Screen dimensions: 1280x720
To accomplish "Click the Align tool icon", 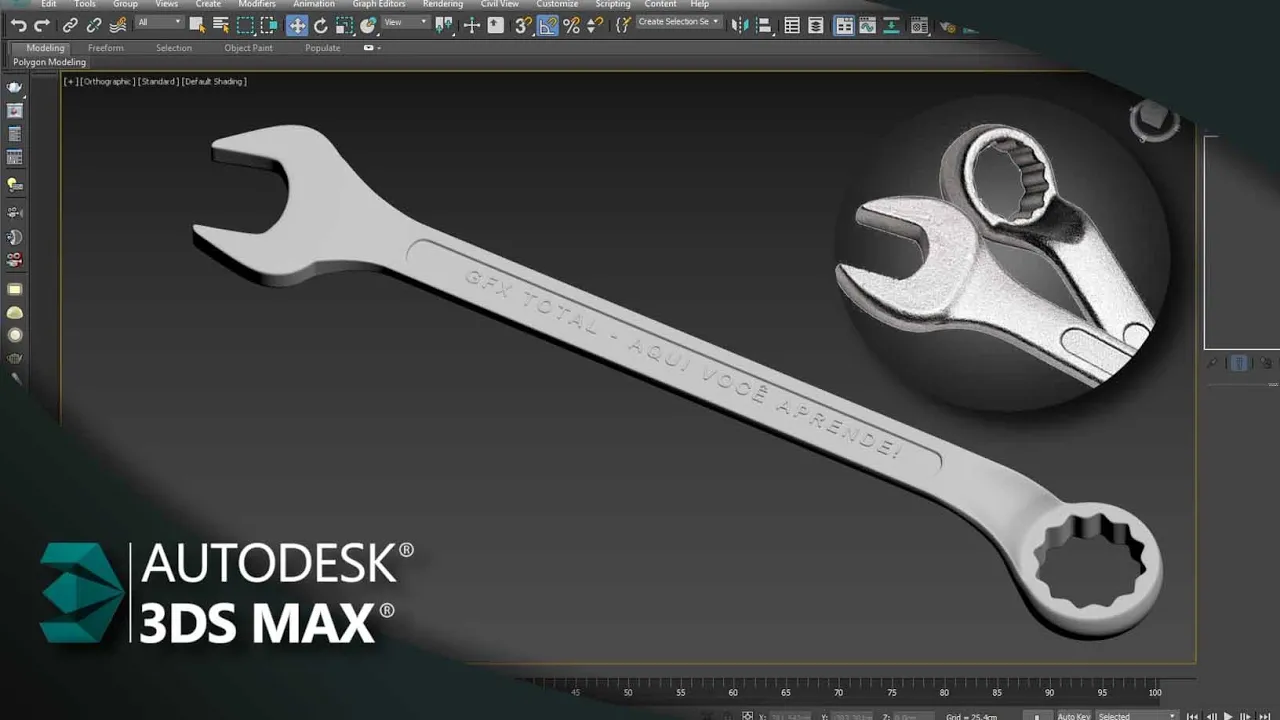I will point(763,25).
